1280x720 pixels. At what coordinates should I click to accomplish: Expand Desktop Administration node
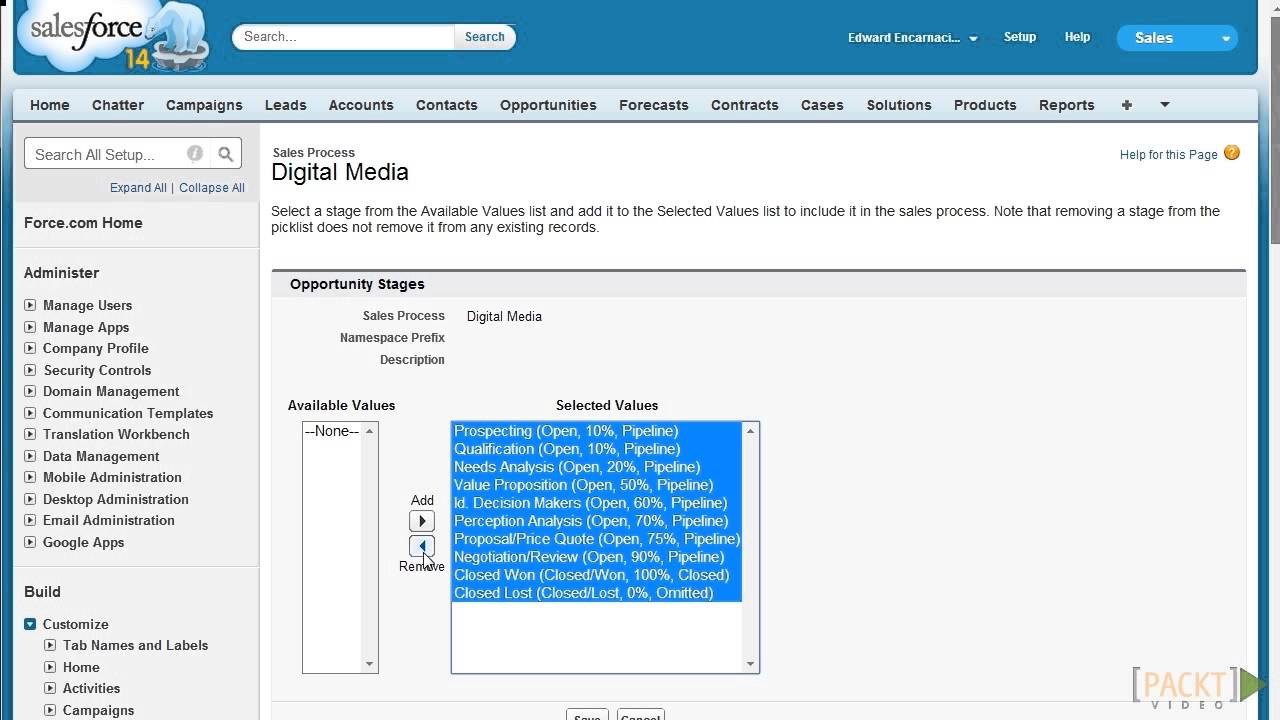point(30,499)
